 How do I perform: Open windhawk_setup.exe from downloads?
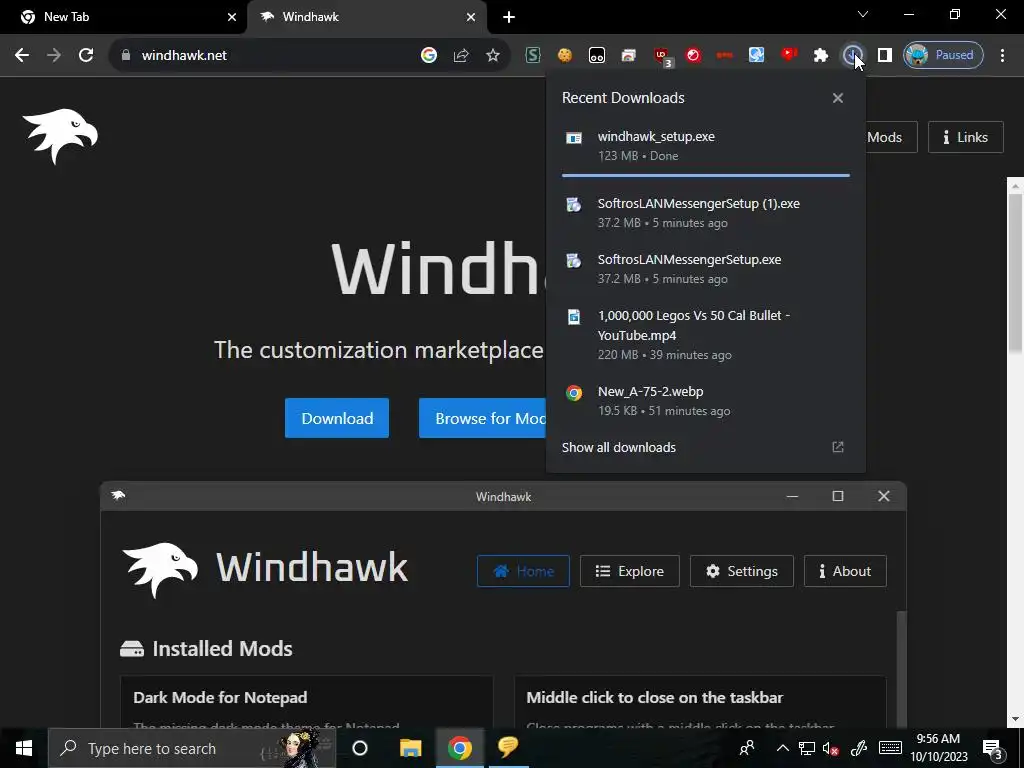click(705, 146)
